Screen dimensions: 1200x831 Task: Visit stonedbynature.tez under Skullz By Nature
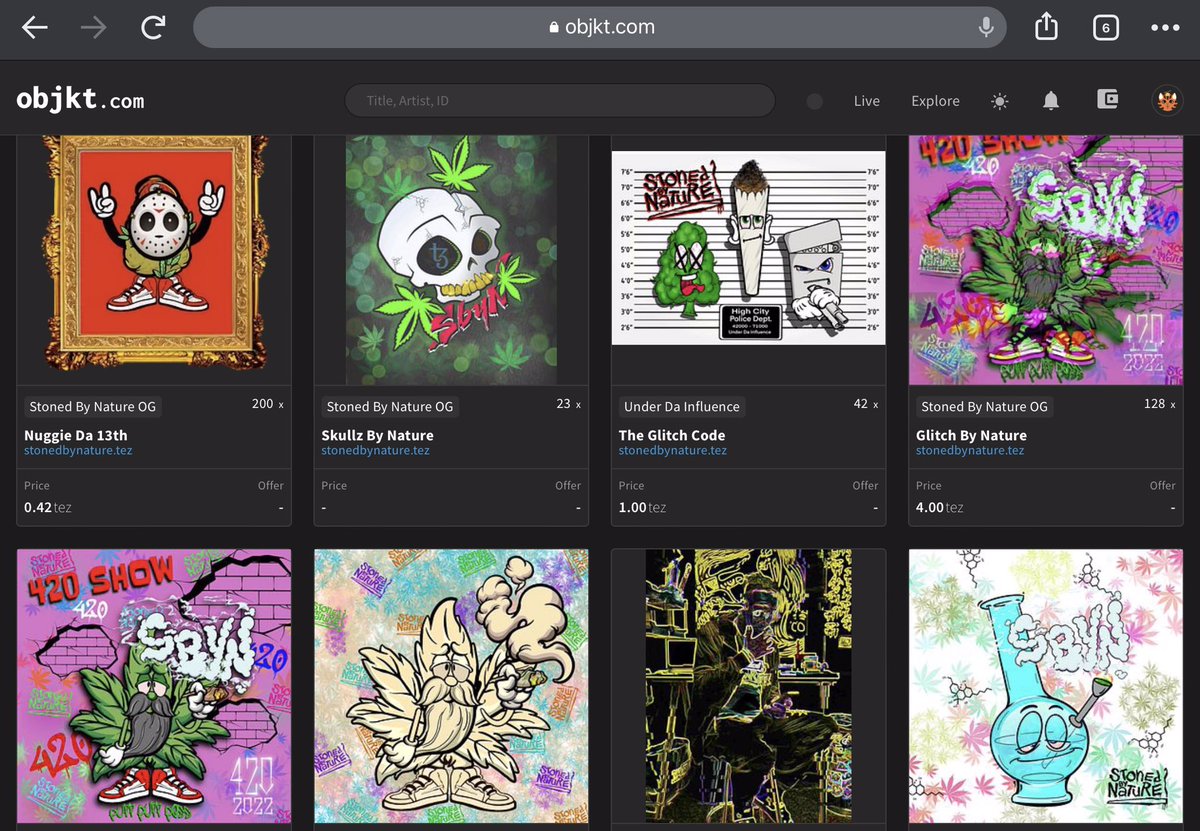(x=375, y=451)
